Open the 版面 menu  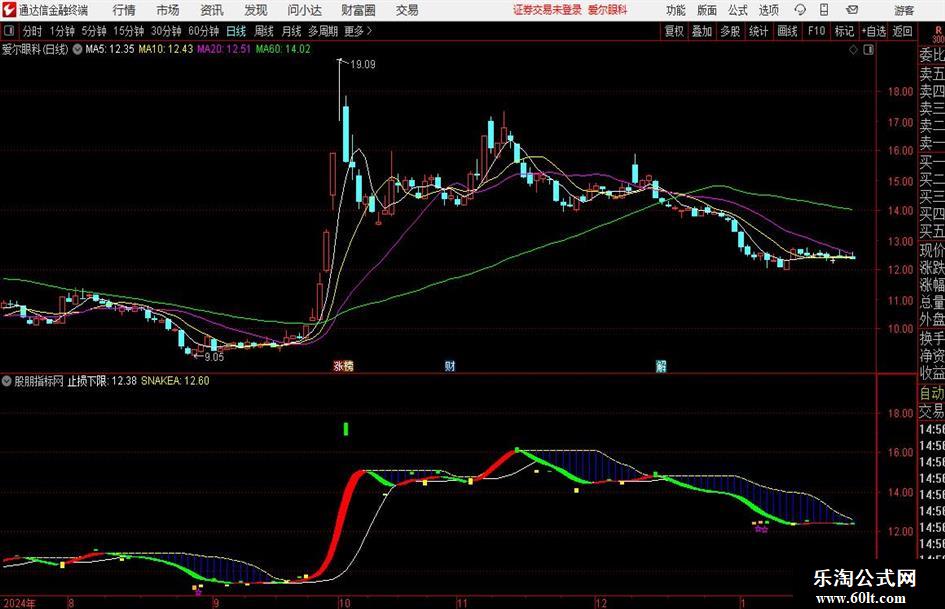click(x=706, y=10)
